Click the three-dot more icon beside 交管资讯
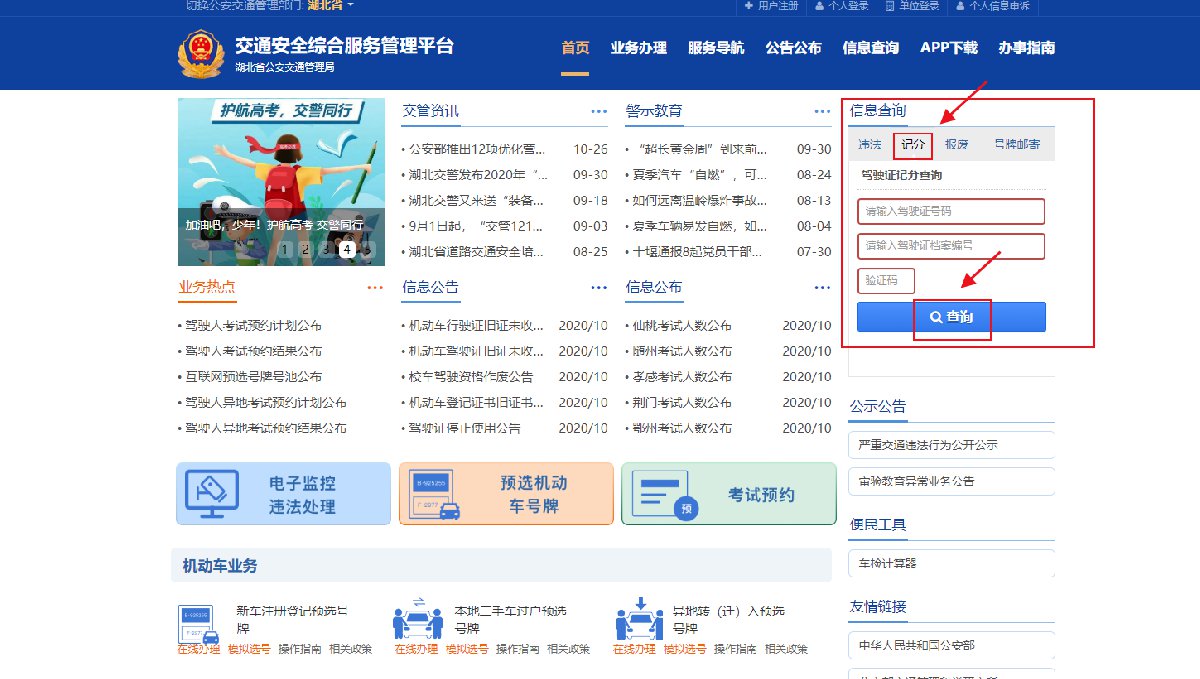Image resolution: width=1200 pixels, height=679 pixels. click(x=598, y=112)
